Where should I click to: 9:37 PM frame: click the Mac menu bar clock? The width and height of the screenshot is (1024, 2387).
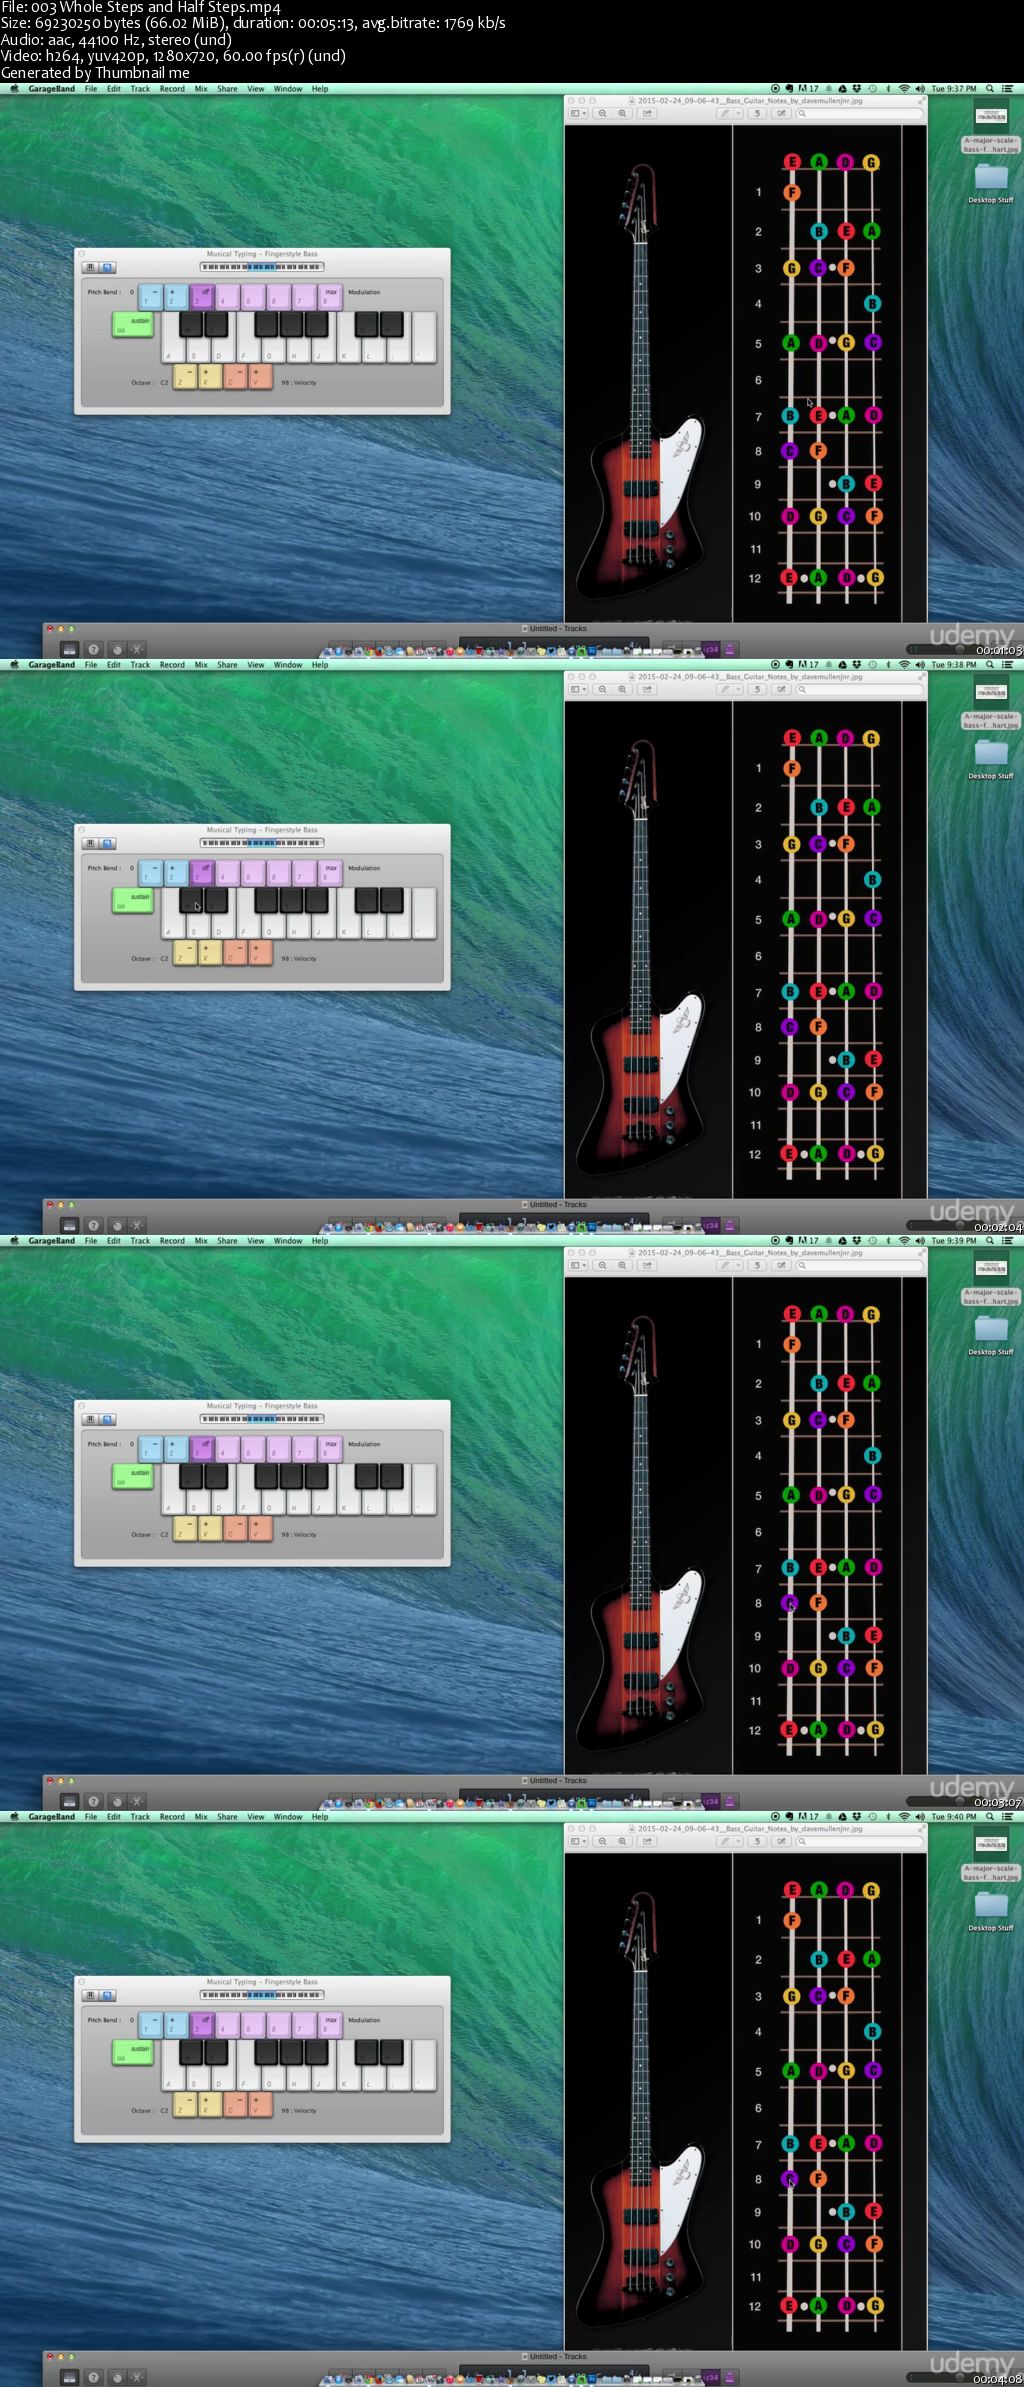click(954, 89)
